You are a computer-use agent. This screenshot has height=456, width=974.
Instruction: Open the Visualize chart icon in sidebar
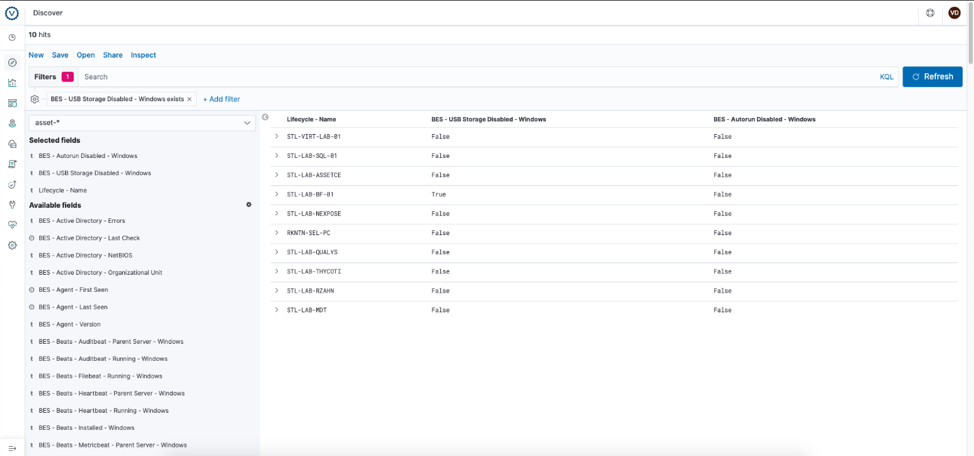click(12, 83)
